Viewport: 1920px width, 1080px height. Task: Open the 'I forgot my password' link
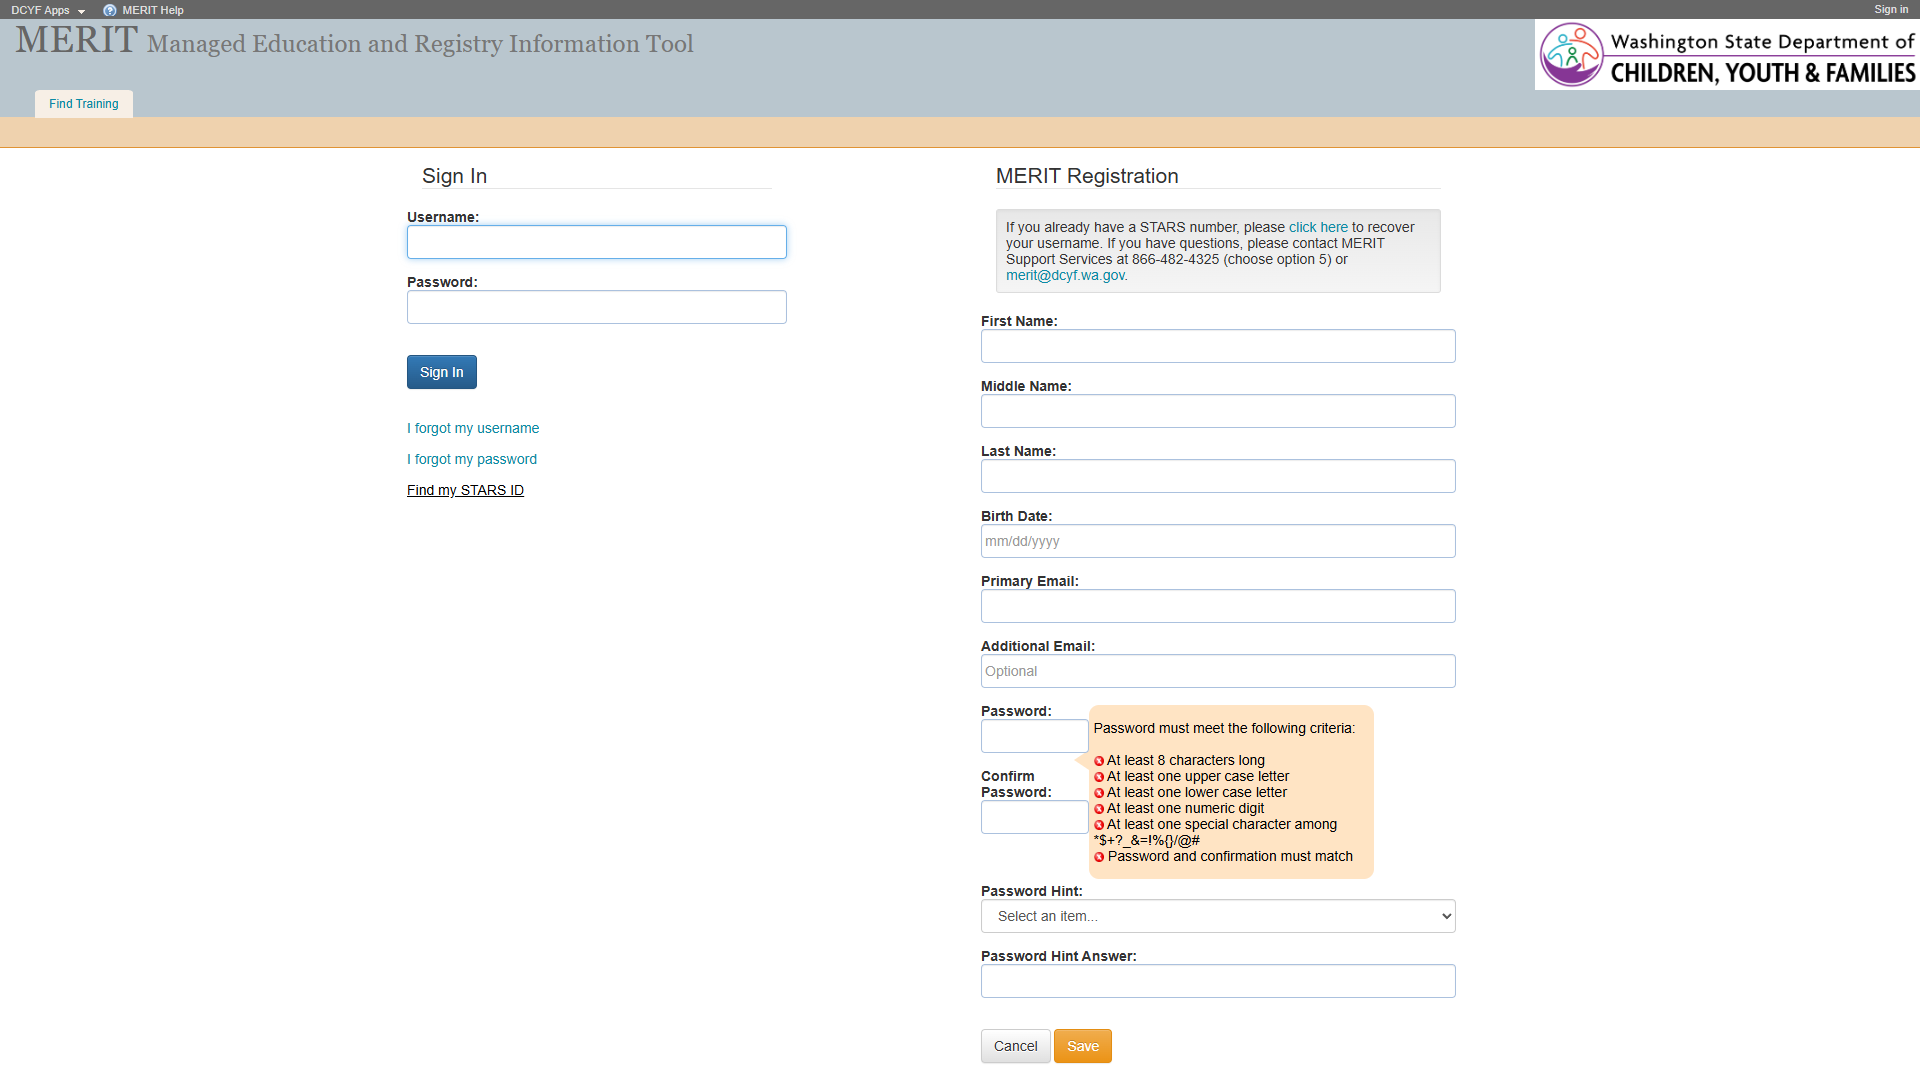coord(471,459)
